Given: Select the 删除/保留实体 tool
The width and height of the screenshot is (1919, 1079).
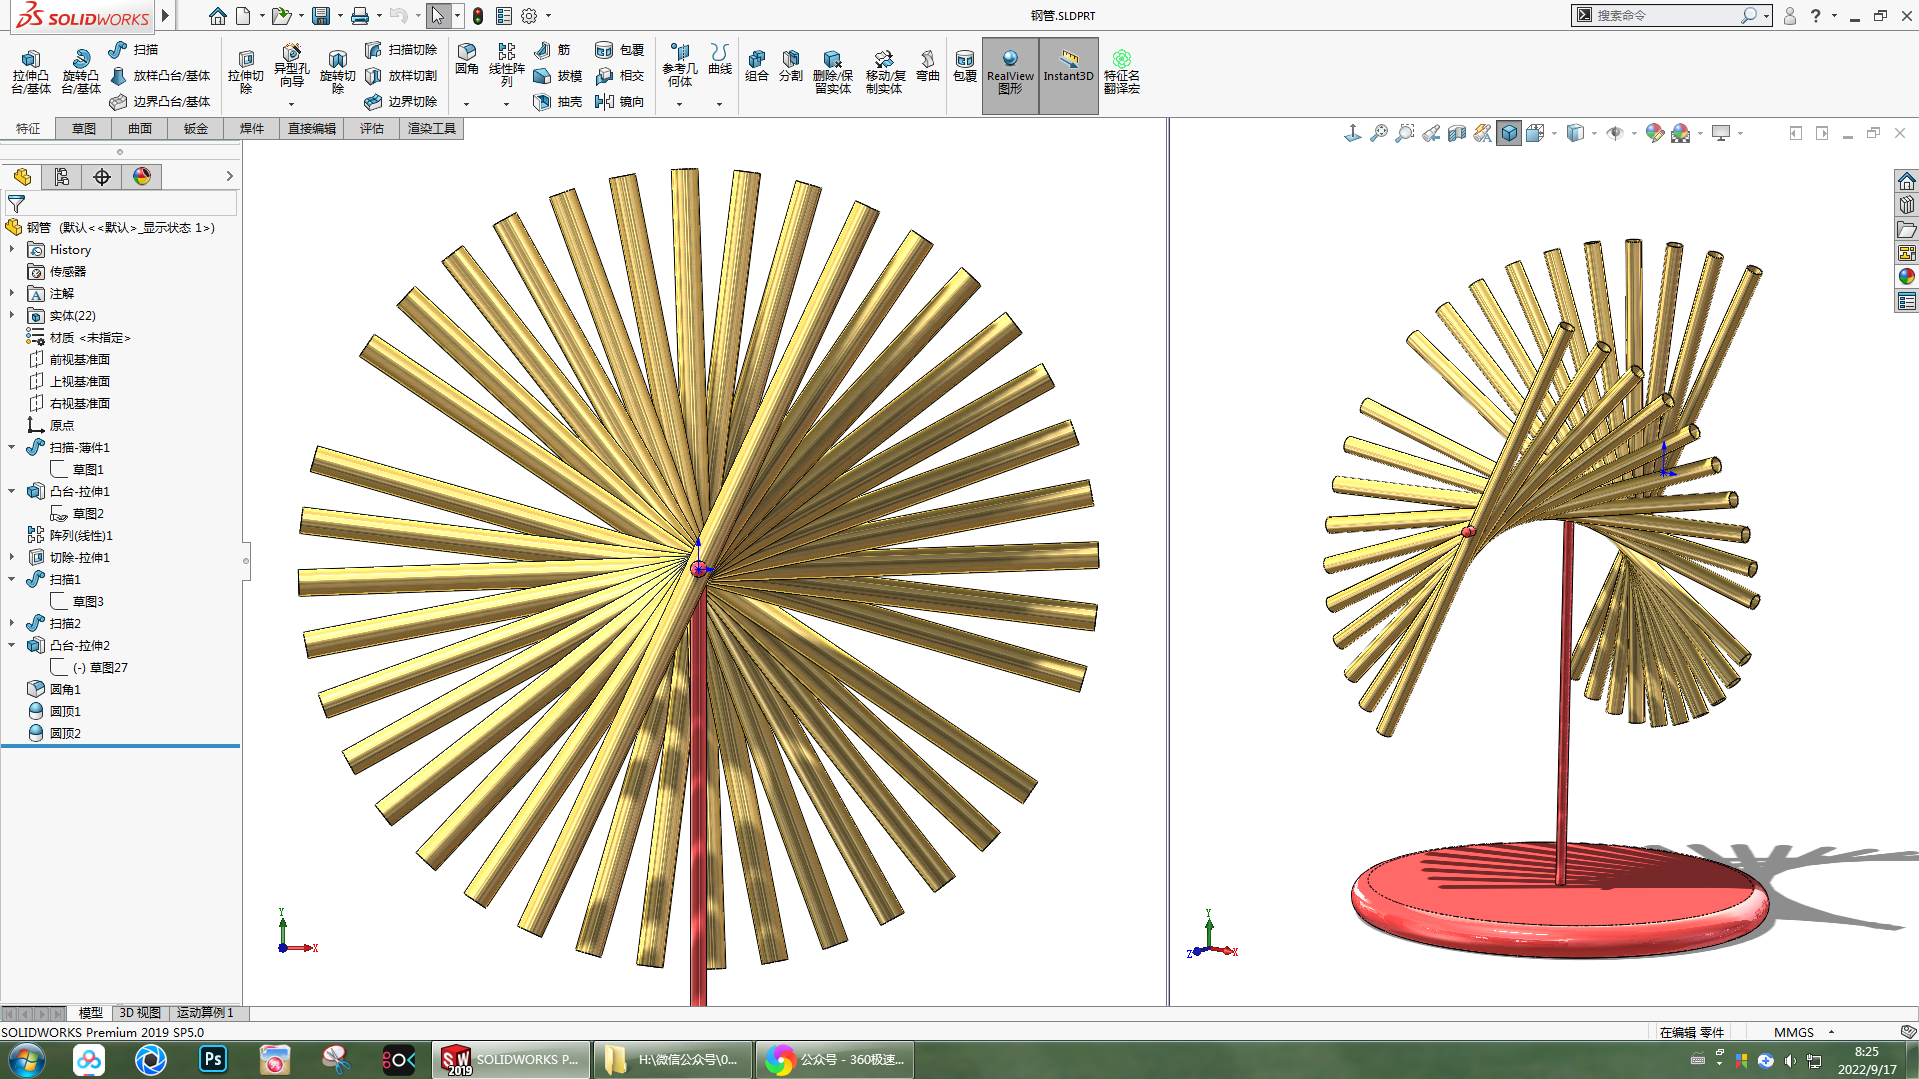Looking at the screenshot, I should click(832, 72).
